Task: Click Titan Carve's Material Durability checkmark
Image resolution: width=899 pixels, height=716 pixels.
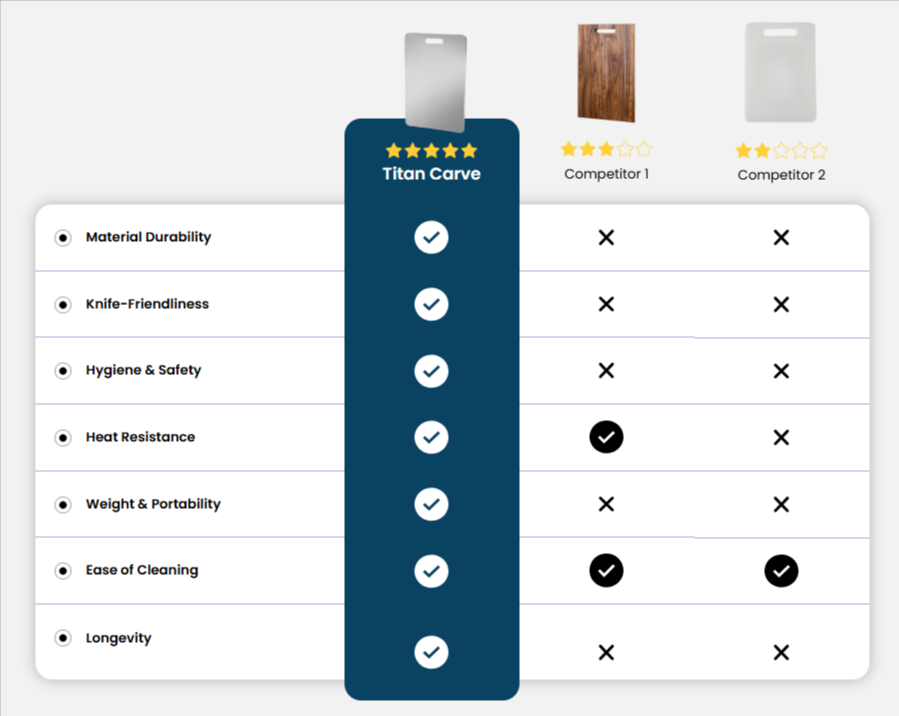Action: [431, 237]
